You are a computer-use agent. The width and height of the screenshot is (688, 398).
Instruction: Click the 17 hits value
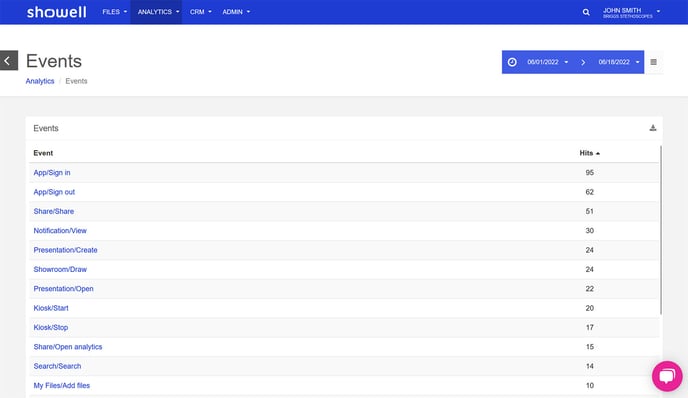pos(590,327)
